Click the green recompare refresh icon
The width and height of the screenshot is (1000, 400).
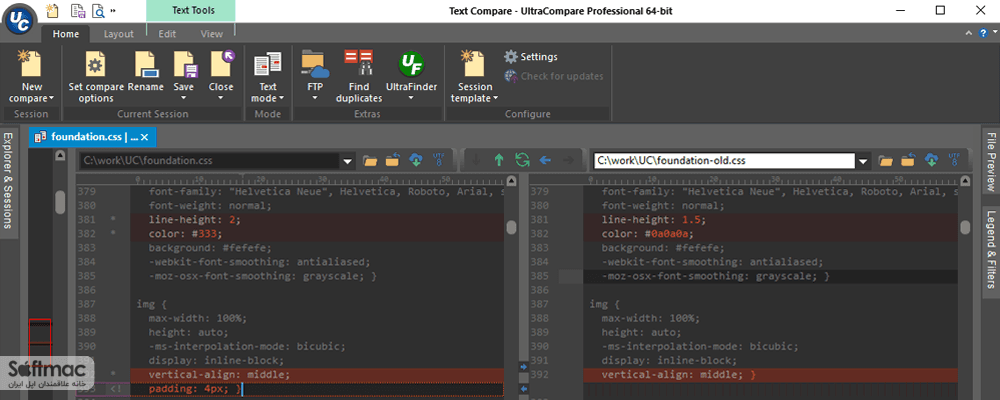point(522,161)
